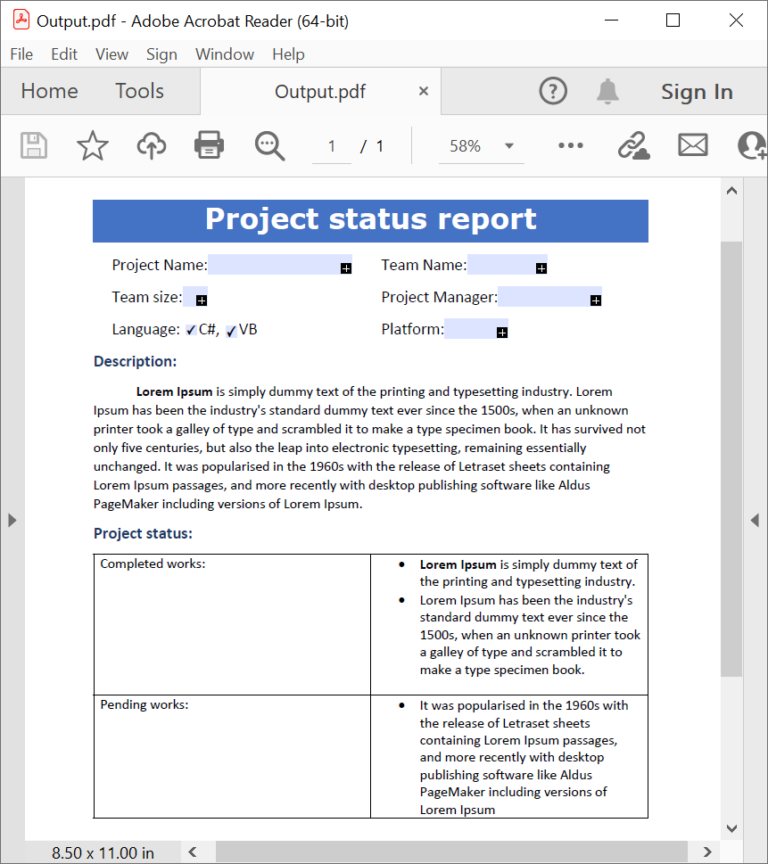The image size is (768, 864).
Task: Expand the right tools pane arrow
Action: [x=756, y=520]
